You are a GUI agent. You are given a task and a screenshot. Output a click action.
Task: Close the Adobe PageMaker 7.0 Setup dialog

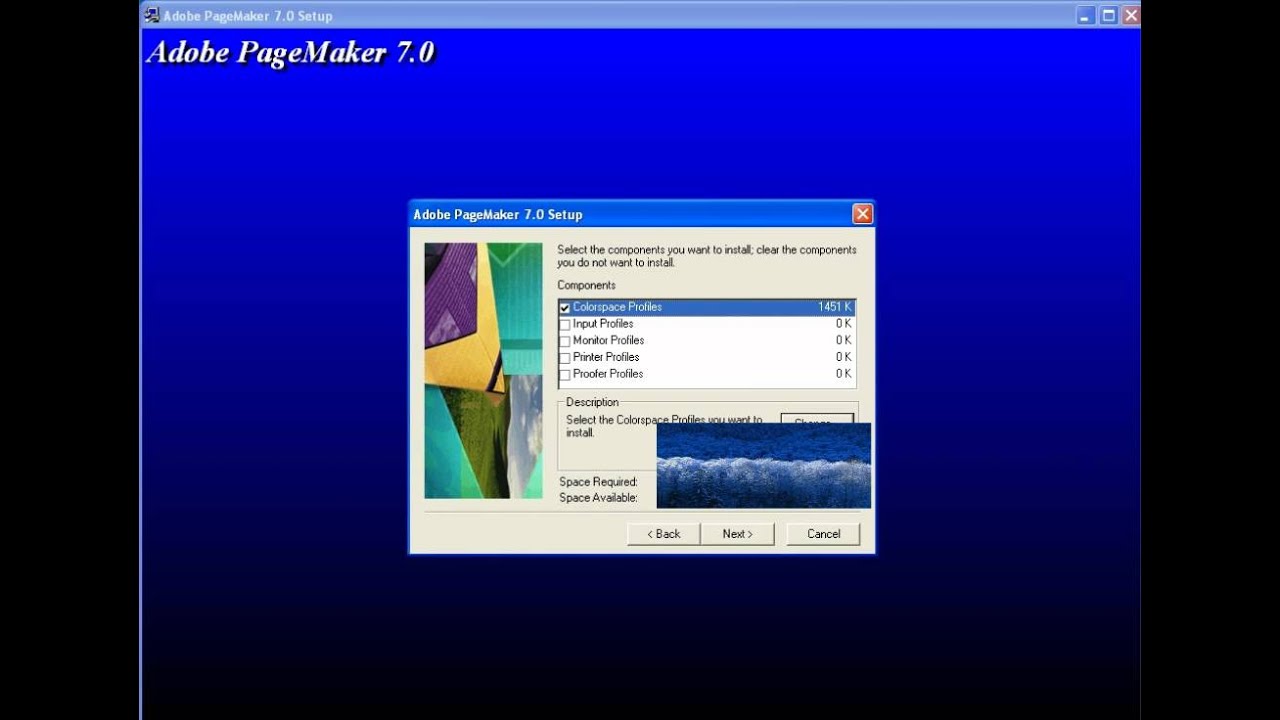863,214
